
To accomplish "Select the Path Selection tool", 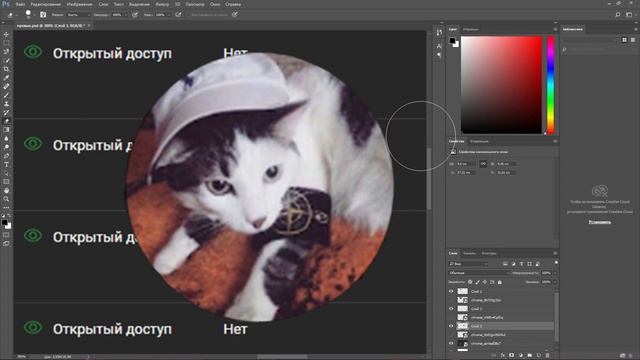I will (x=6, y=173).
